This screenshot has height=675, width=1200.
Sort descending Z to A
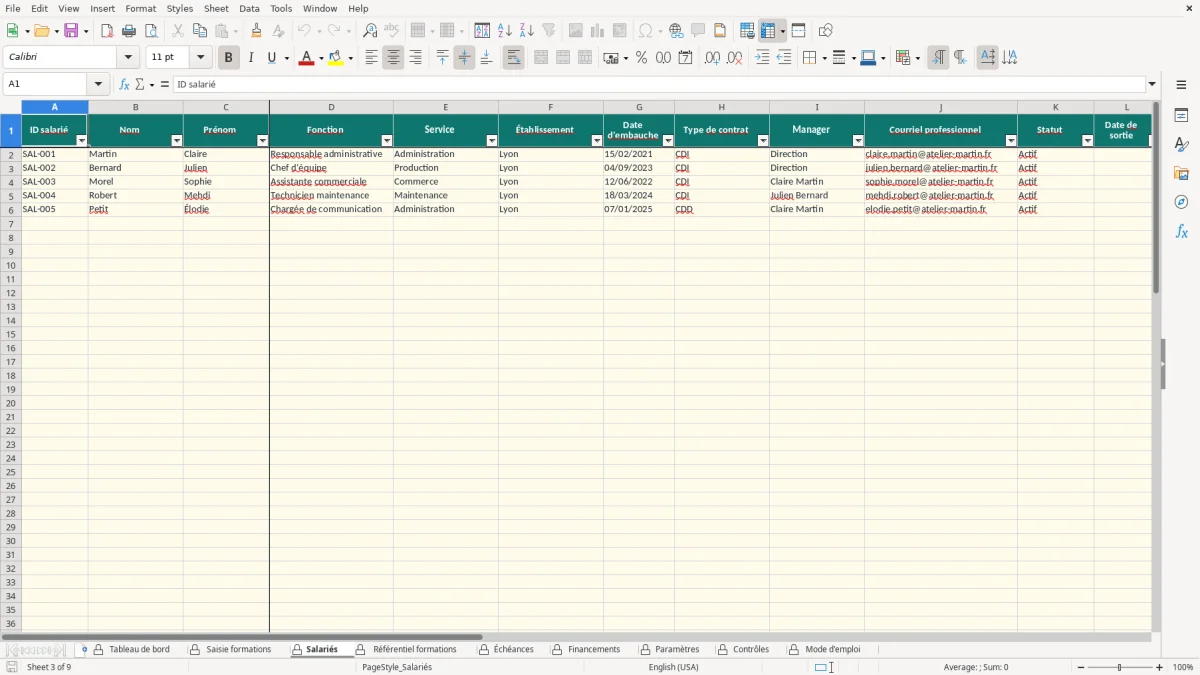(x=527, y=31)
